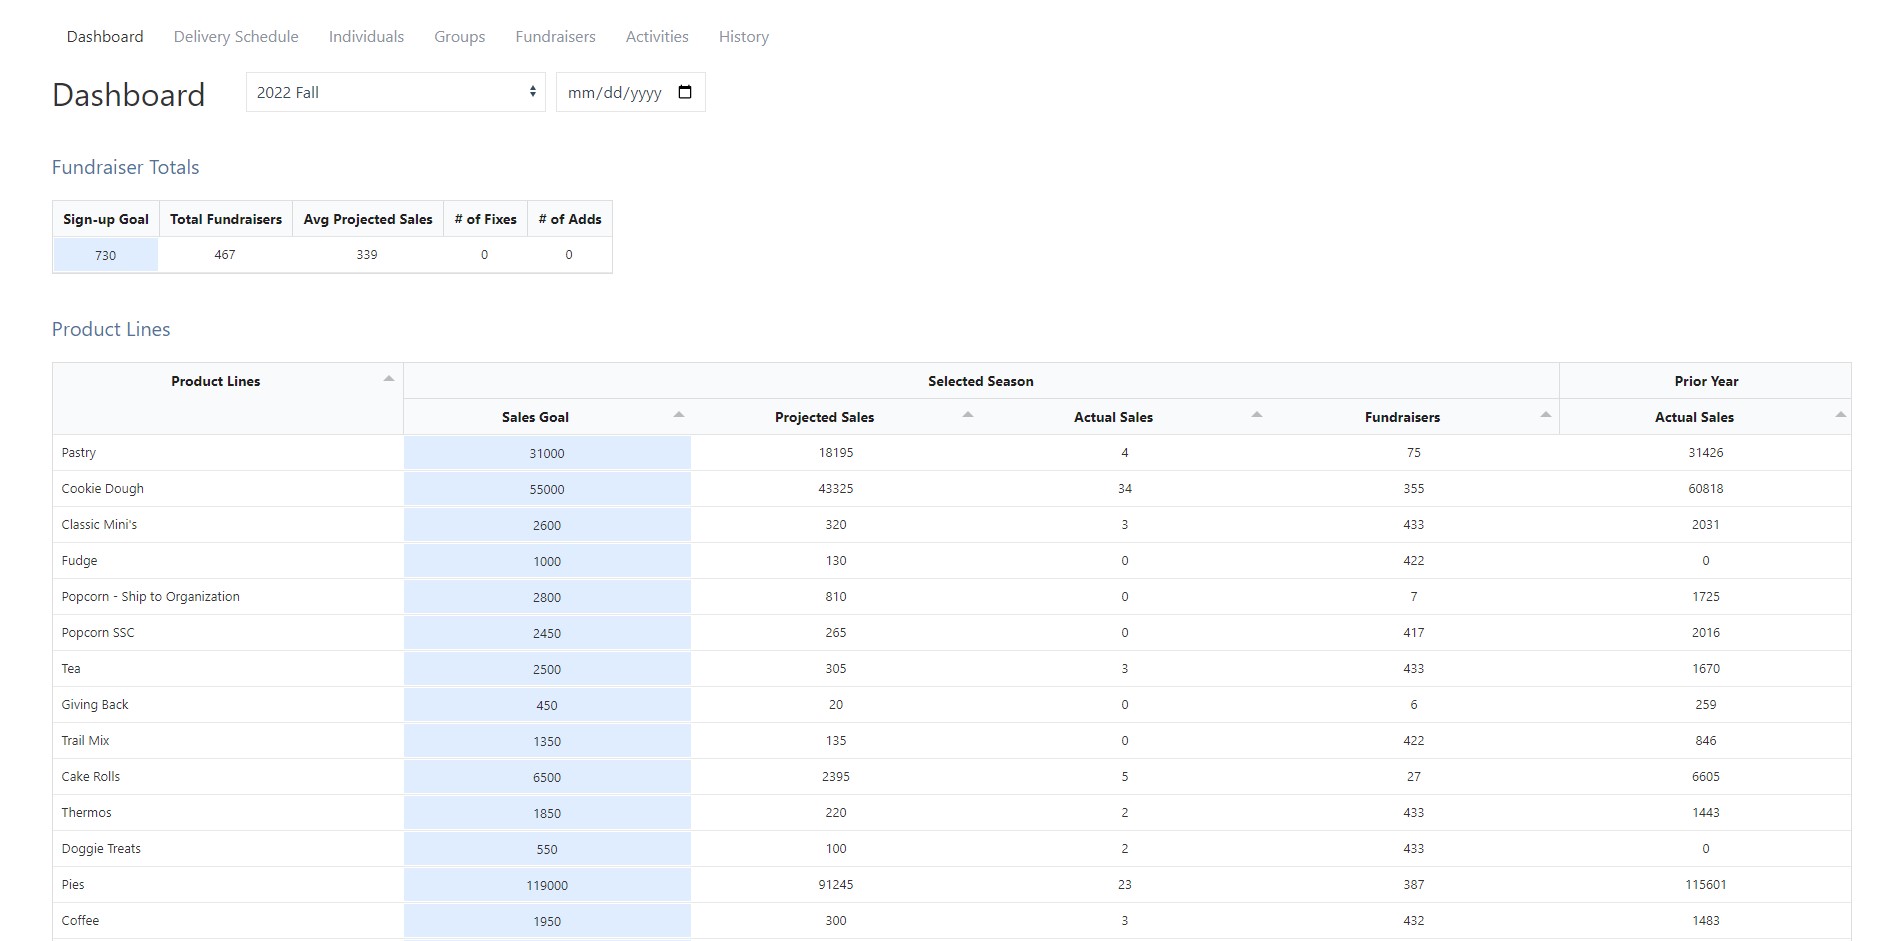Switch to the Individuals tab
Viewport: 1903px width, 941px height.
click(x=366, y=36)
